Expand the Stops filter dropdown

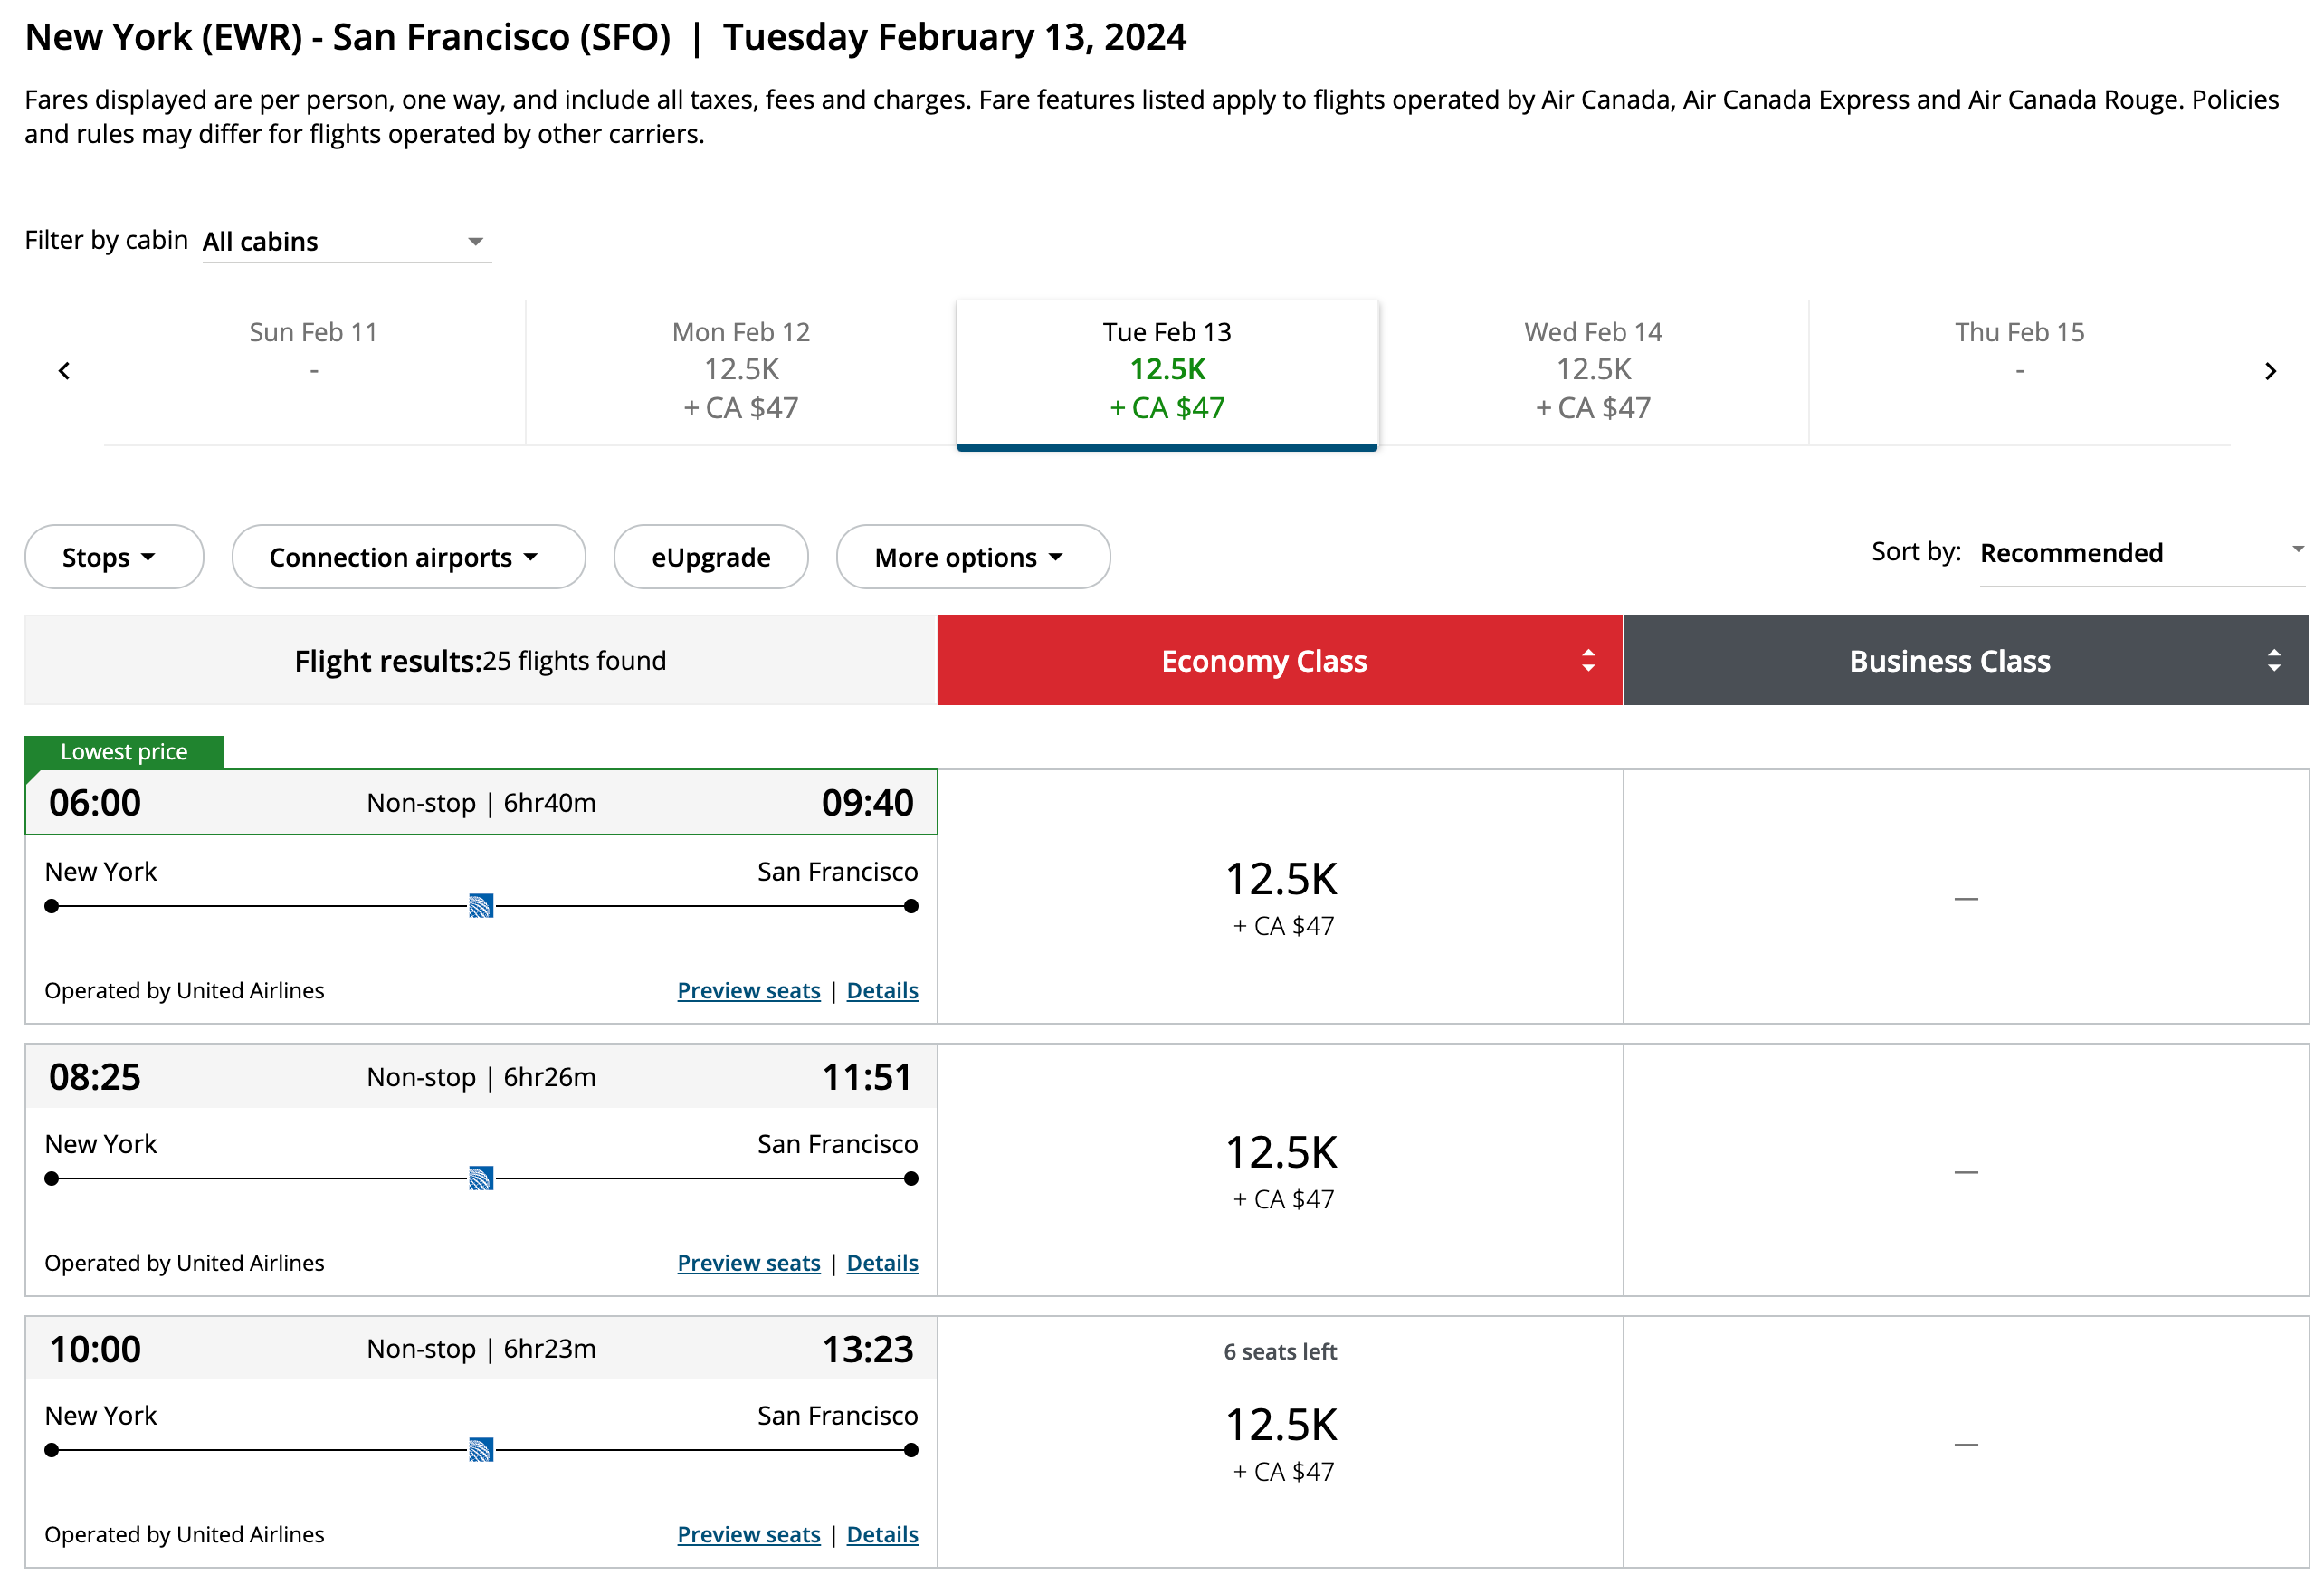[x=114, y=557]
